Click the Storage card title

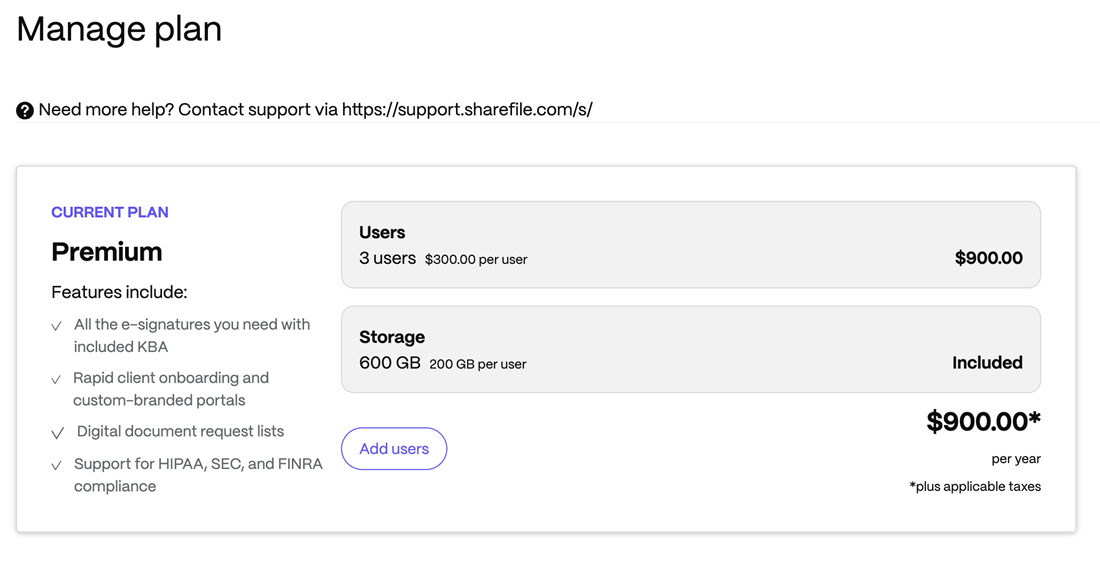tap(392, 337)
